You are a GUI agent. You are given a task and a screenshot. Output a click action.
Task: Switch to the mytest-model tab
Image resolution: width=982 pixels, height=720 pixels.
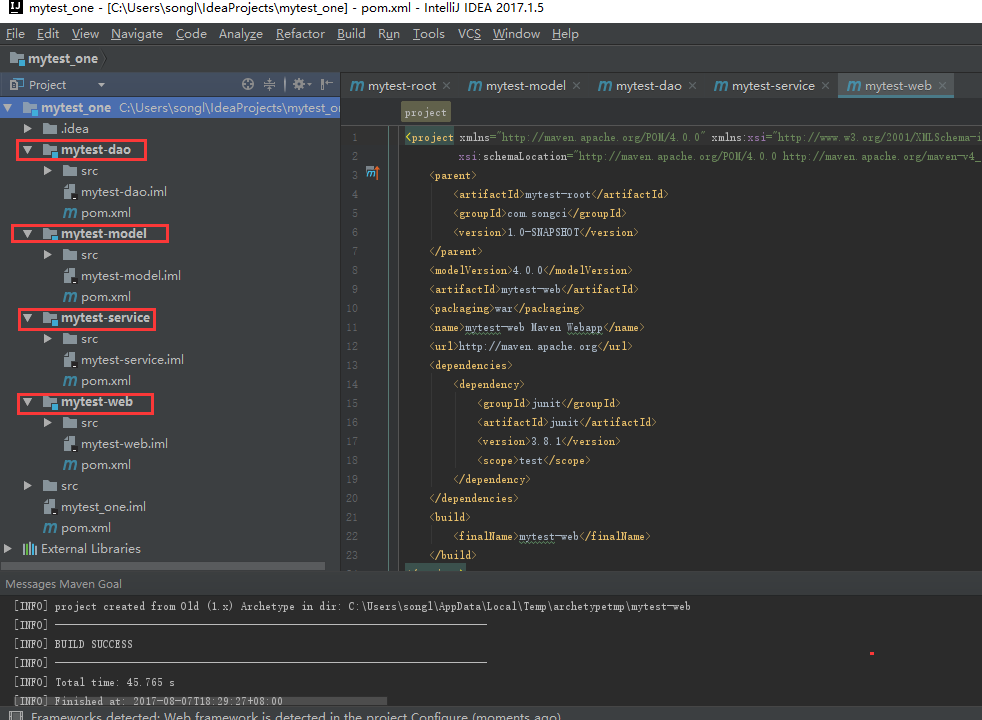coord(525,86)
